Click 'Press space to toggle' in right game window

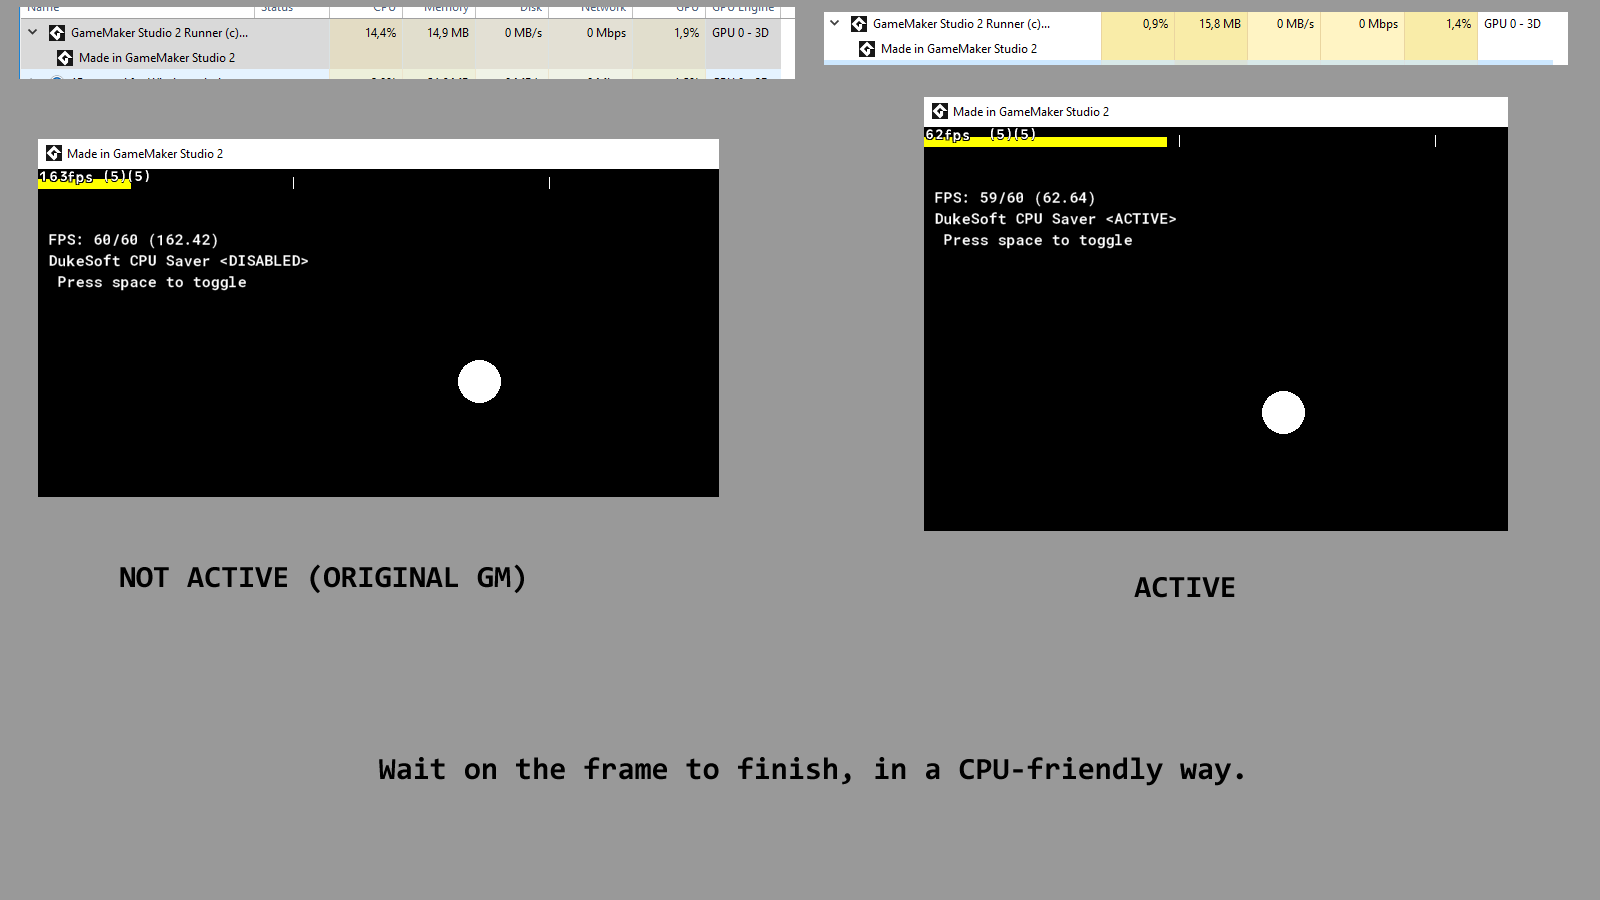[1038, 240]
